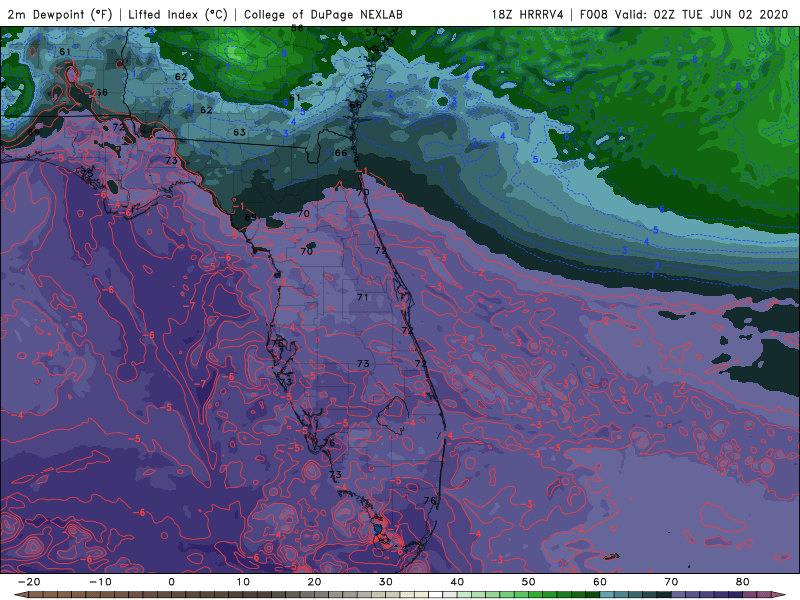Click the "College of DuPage NEXLAB" text
Image resolution: width=800 pixels, height=600 pixels.
[323, 14]
